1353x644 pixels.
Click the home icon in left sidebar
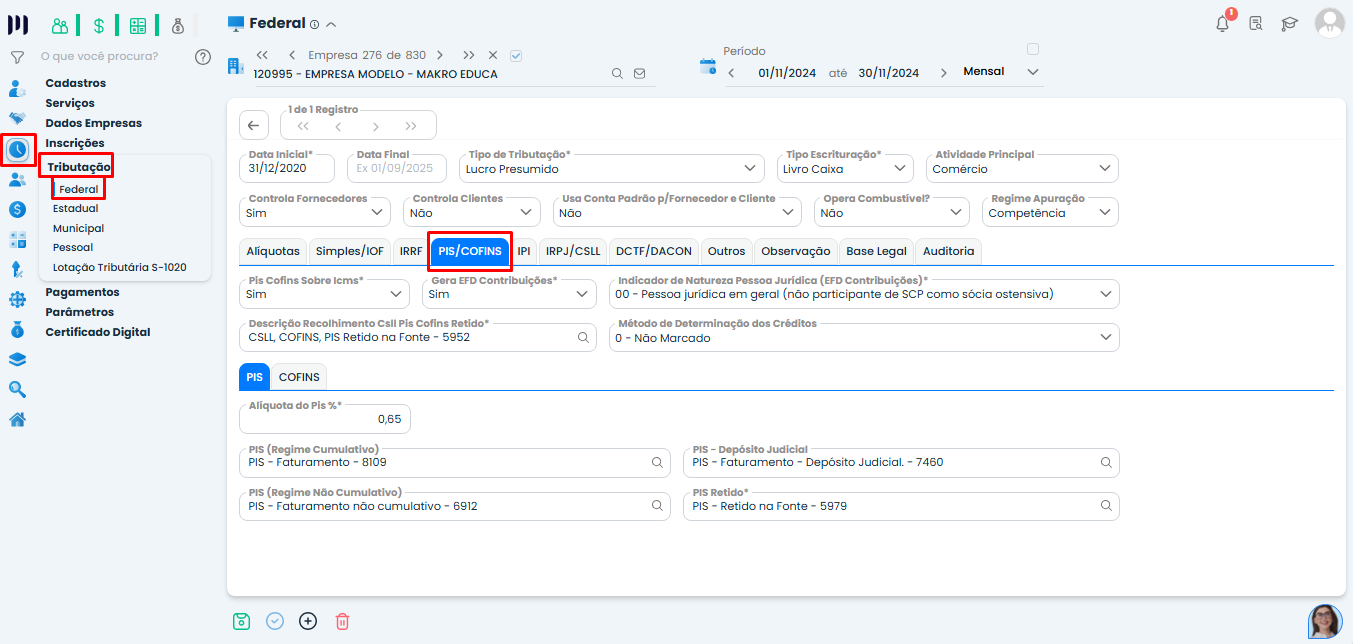tap(17, 419)
